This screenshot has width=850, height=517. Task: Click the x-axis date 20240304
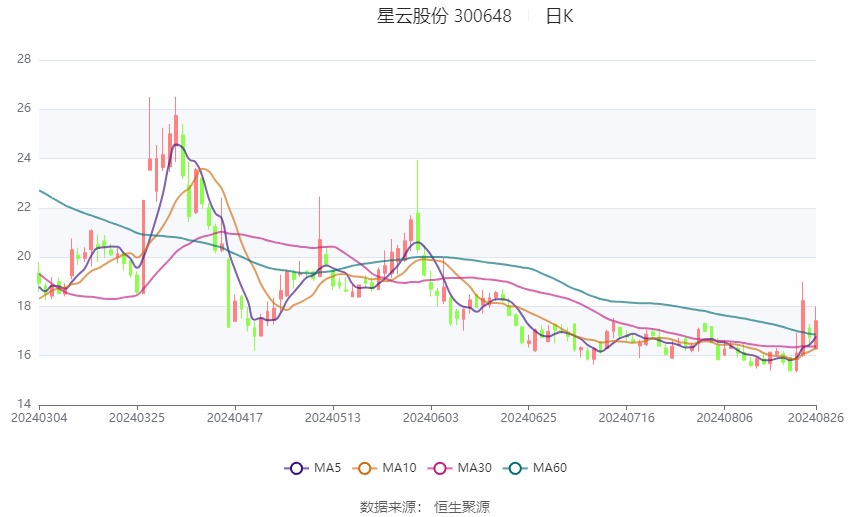point(39,418)
